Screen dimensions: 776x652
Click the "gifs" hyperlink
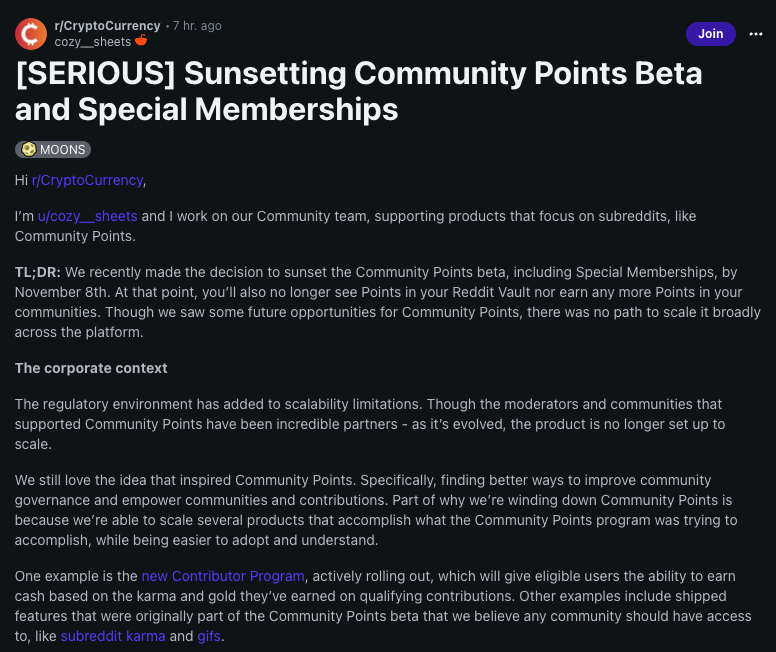tap(208, 636)
